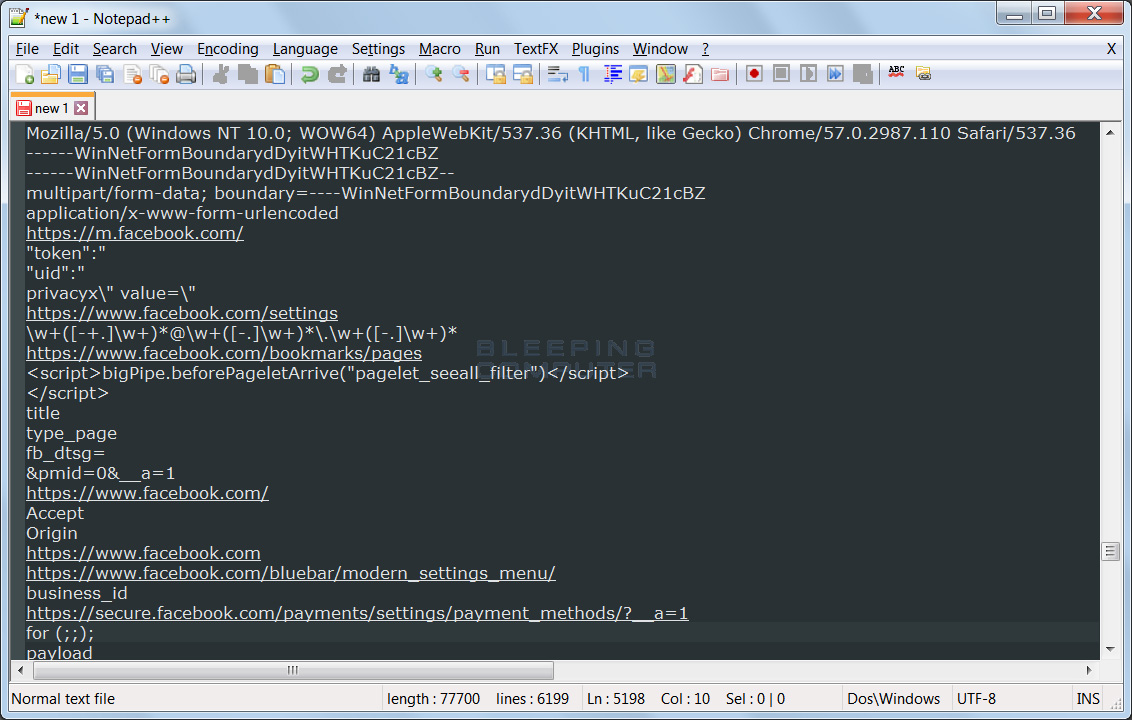Image resolution: width=1132 pixels, height=720 pixels.
Task: Close the current document via toolbar
Action: pos(133,74)
